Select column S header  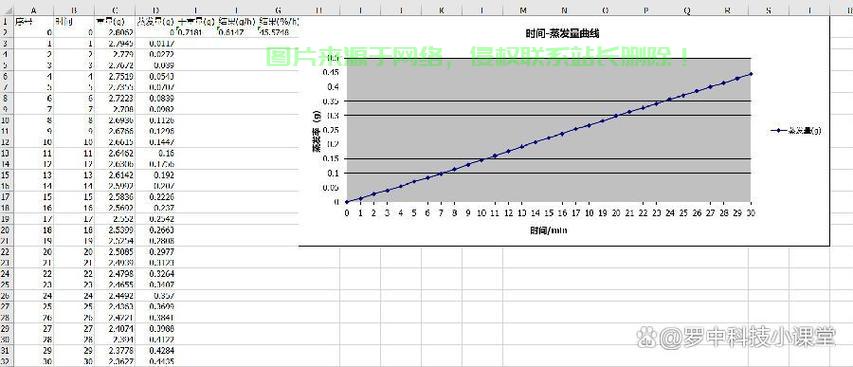click(x=768, y=10)
